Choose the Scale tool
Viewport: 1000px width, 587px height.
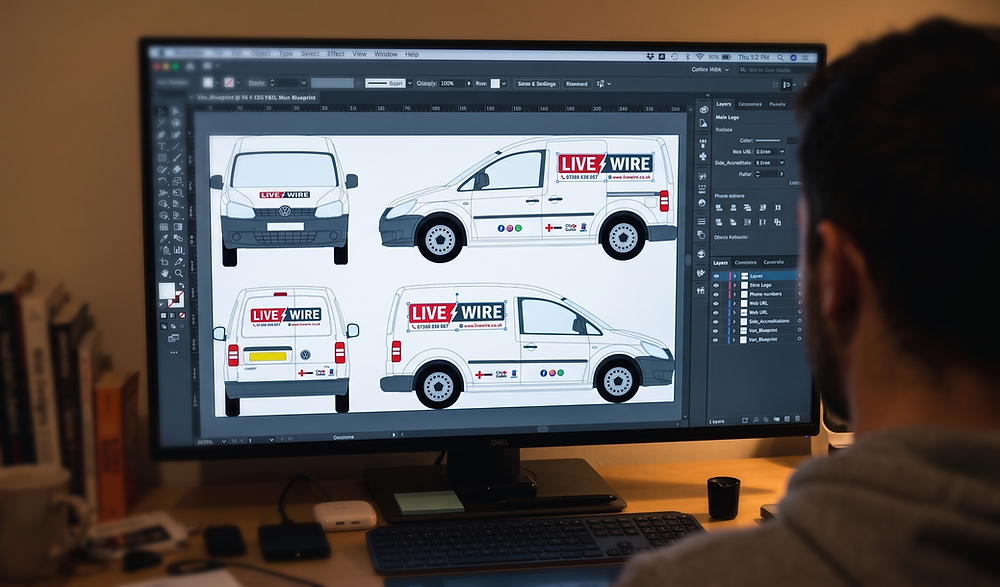177,181
